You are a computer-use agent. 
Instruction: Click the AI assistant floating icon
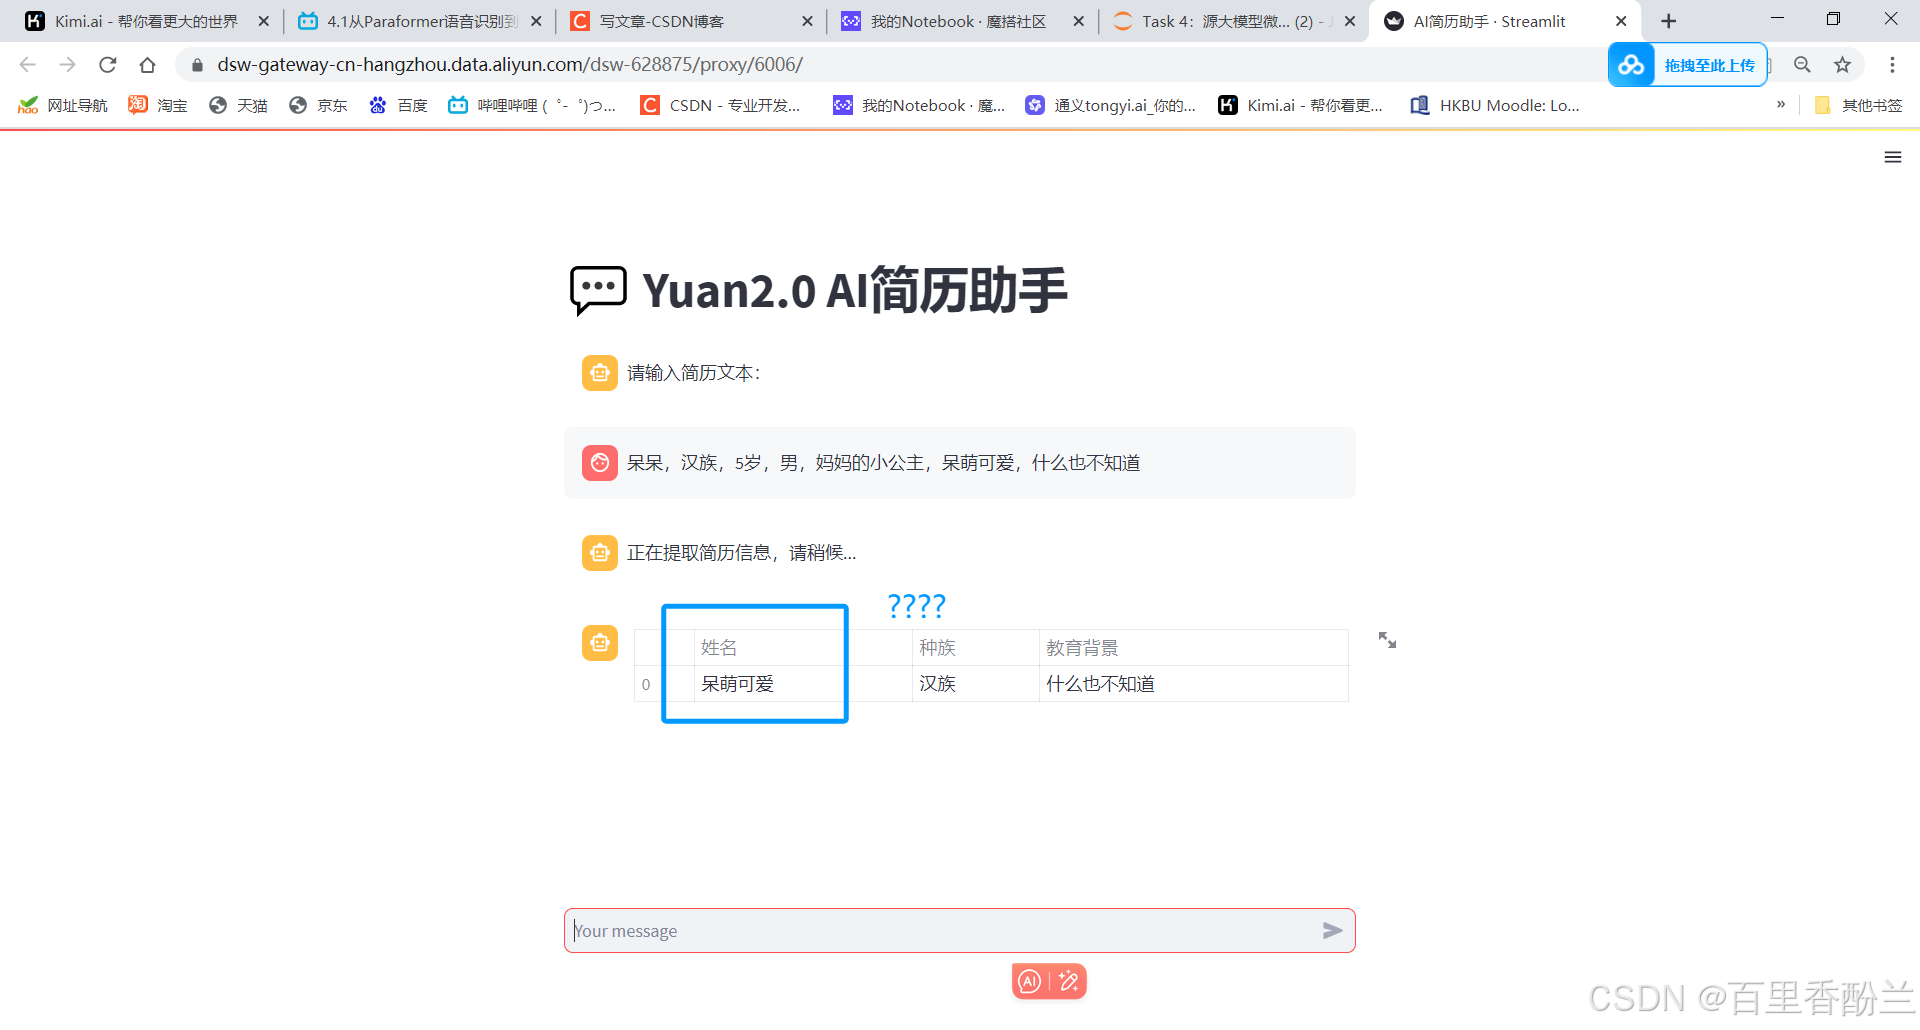[1030, 982]
